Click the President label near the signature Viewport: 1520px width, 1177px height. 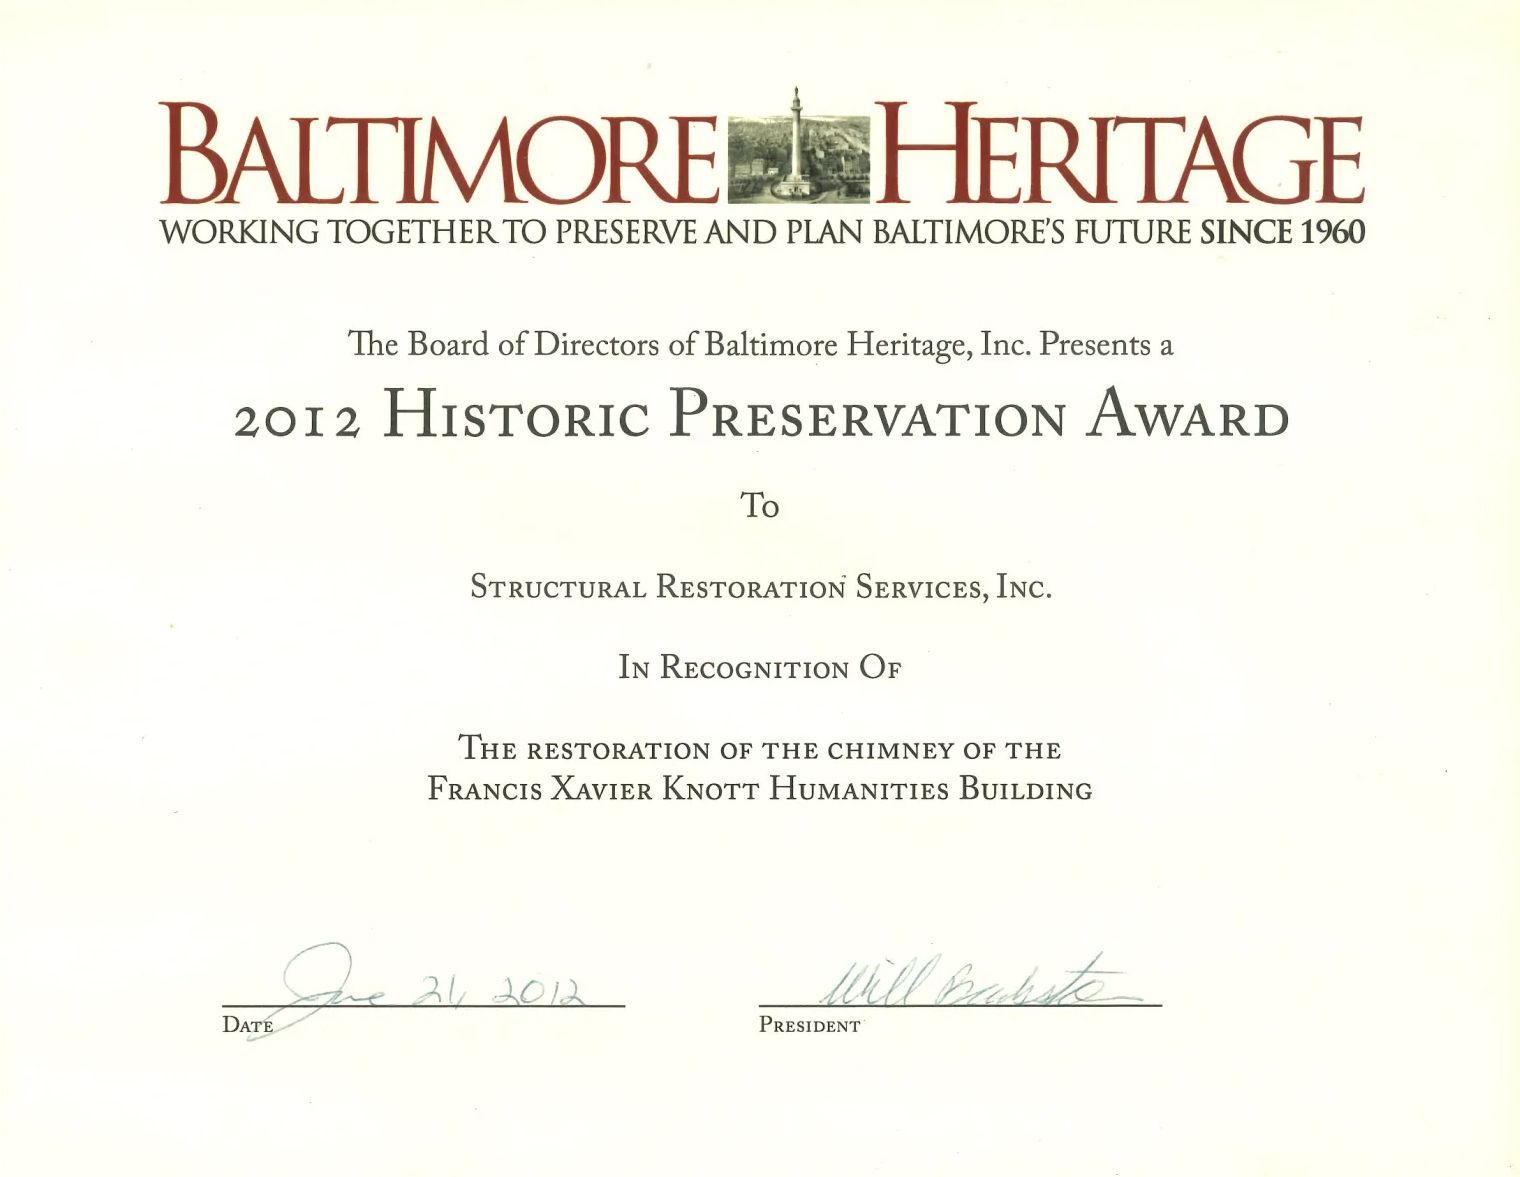(810, 1024)
